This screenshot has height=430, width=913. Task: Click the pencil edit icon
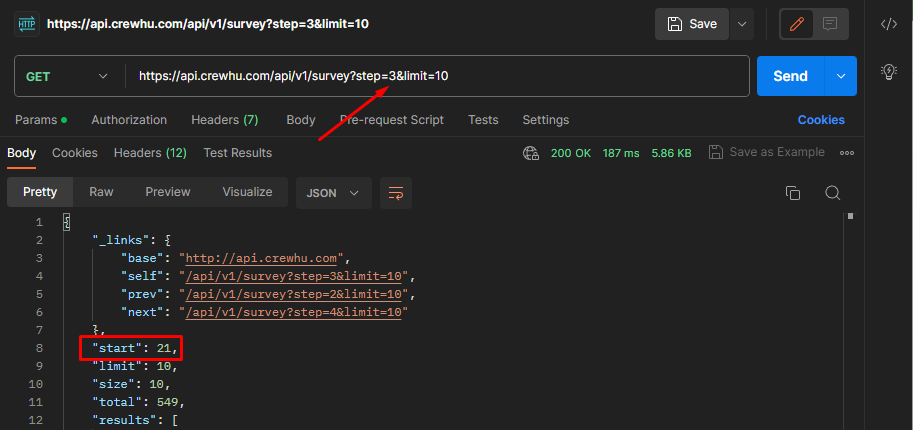pos(797,24)
